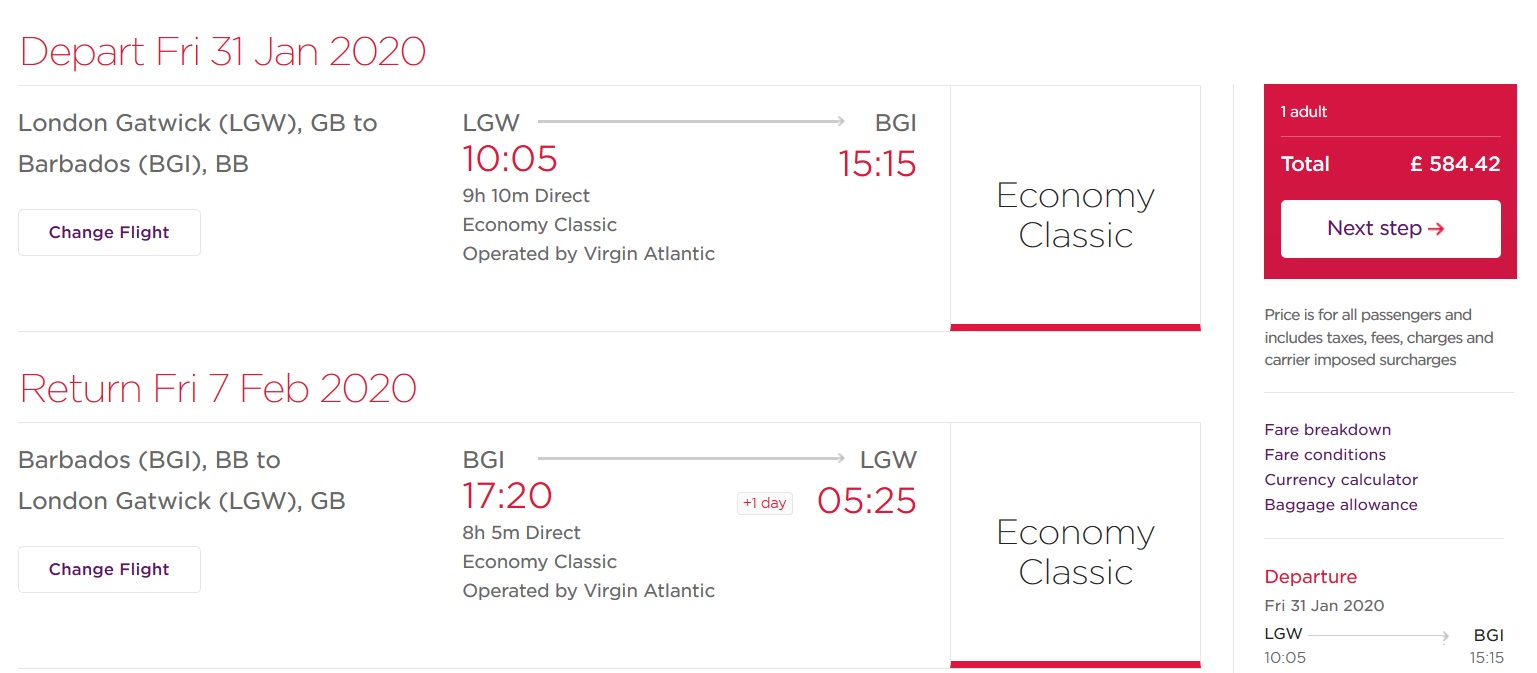The image size is (1537, 673).
Task: Click the Return Fri 7 Feb 2020 heading
Action: point(218,388)
